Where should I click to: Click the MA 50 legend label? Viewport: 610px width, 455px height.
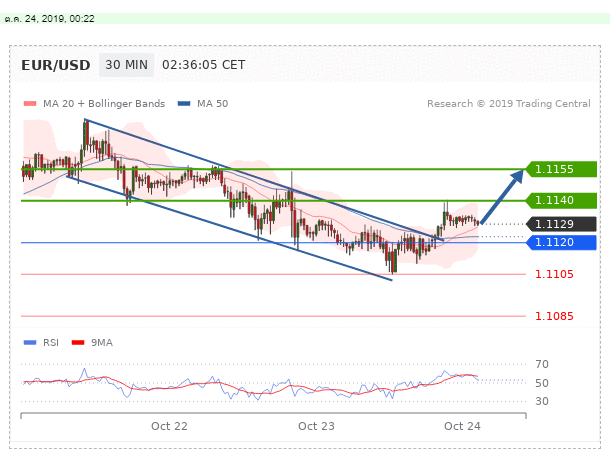[x=212, y=103]
